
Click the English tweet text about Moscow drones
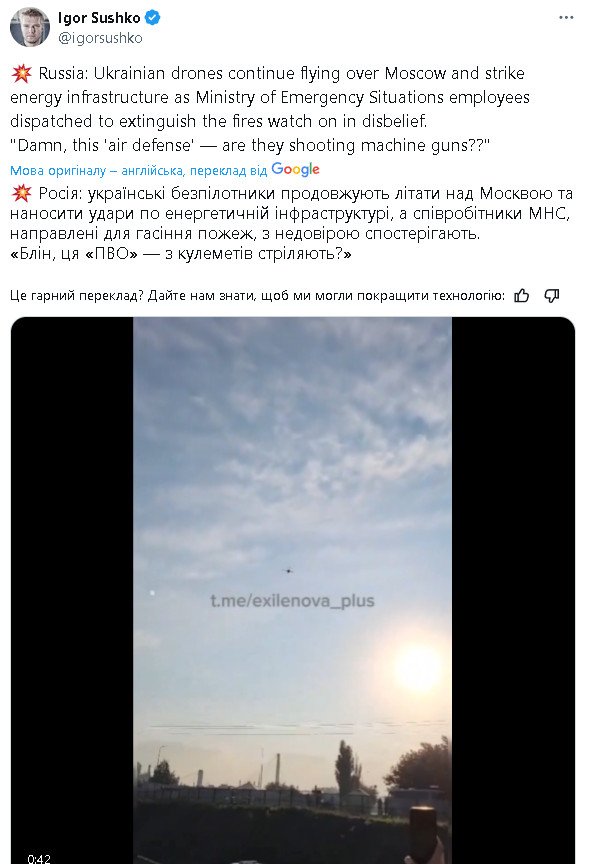point(270,109)
